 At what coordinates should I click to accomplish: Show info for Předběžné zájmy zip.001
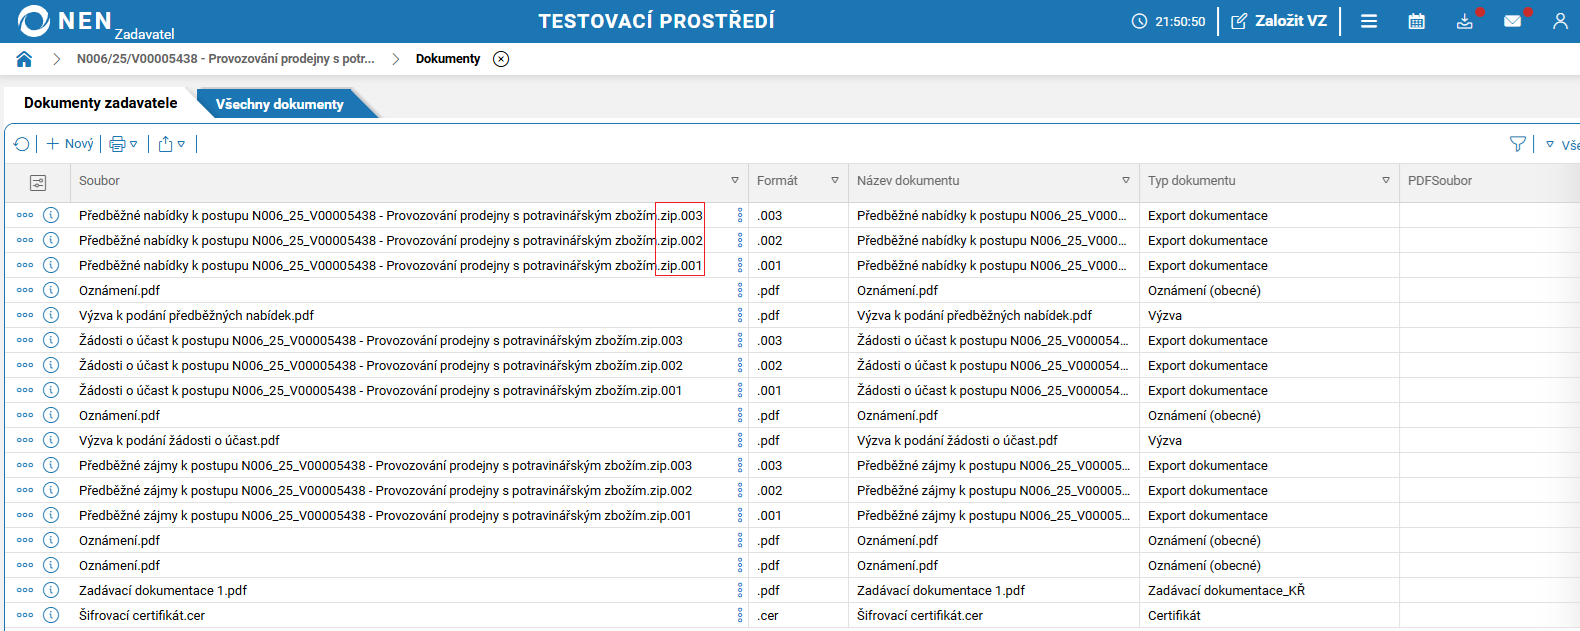tap(51, 515)
